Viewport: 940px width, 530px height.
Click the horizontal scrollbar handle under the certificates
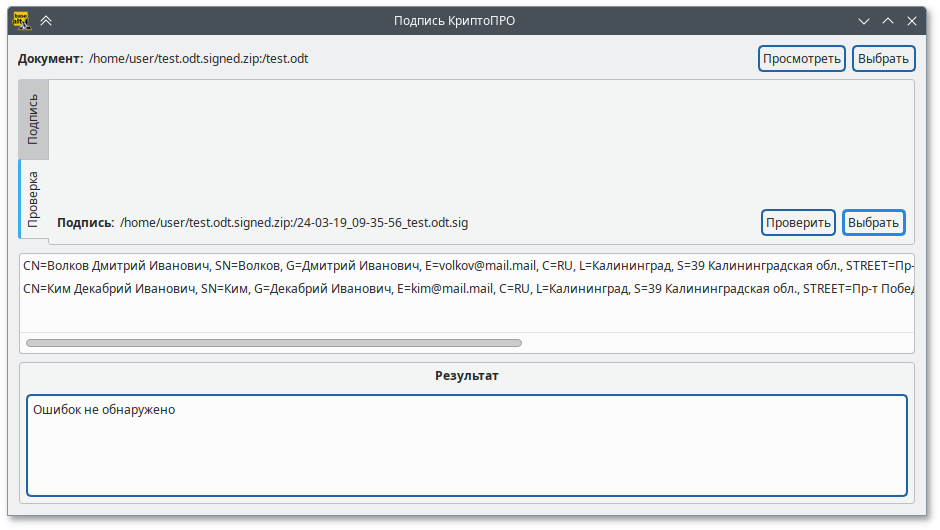pyautogui.click(x=273, y=343)
